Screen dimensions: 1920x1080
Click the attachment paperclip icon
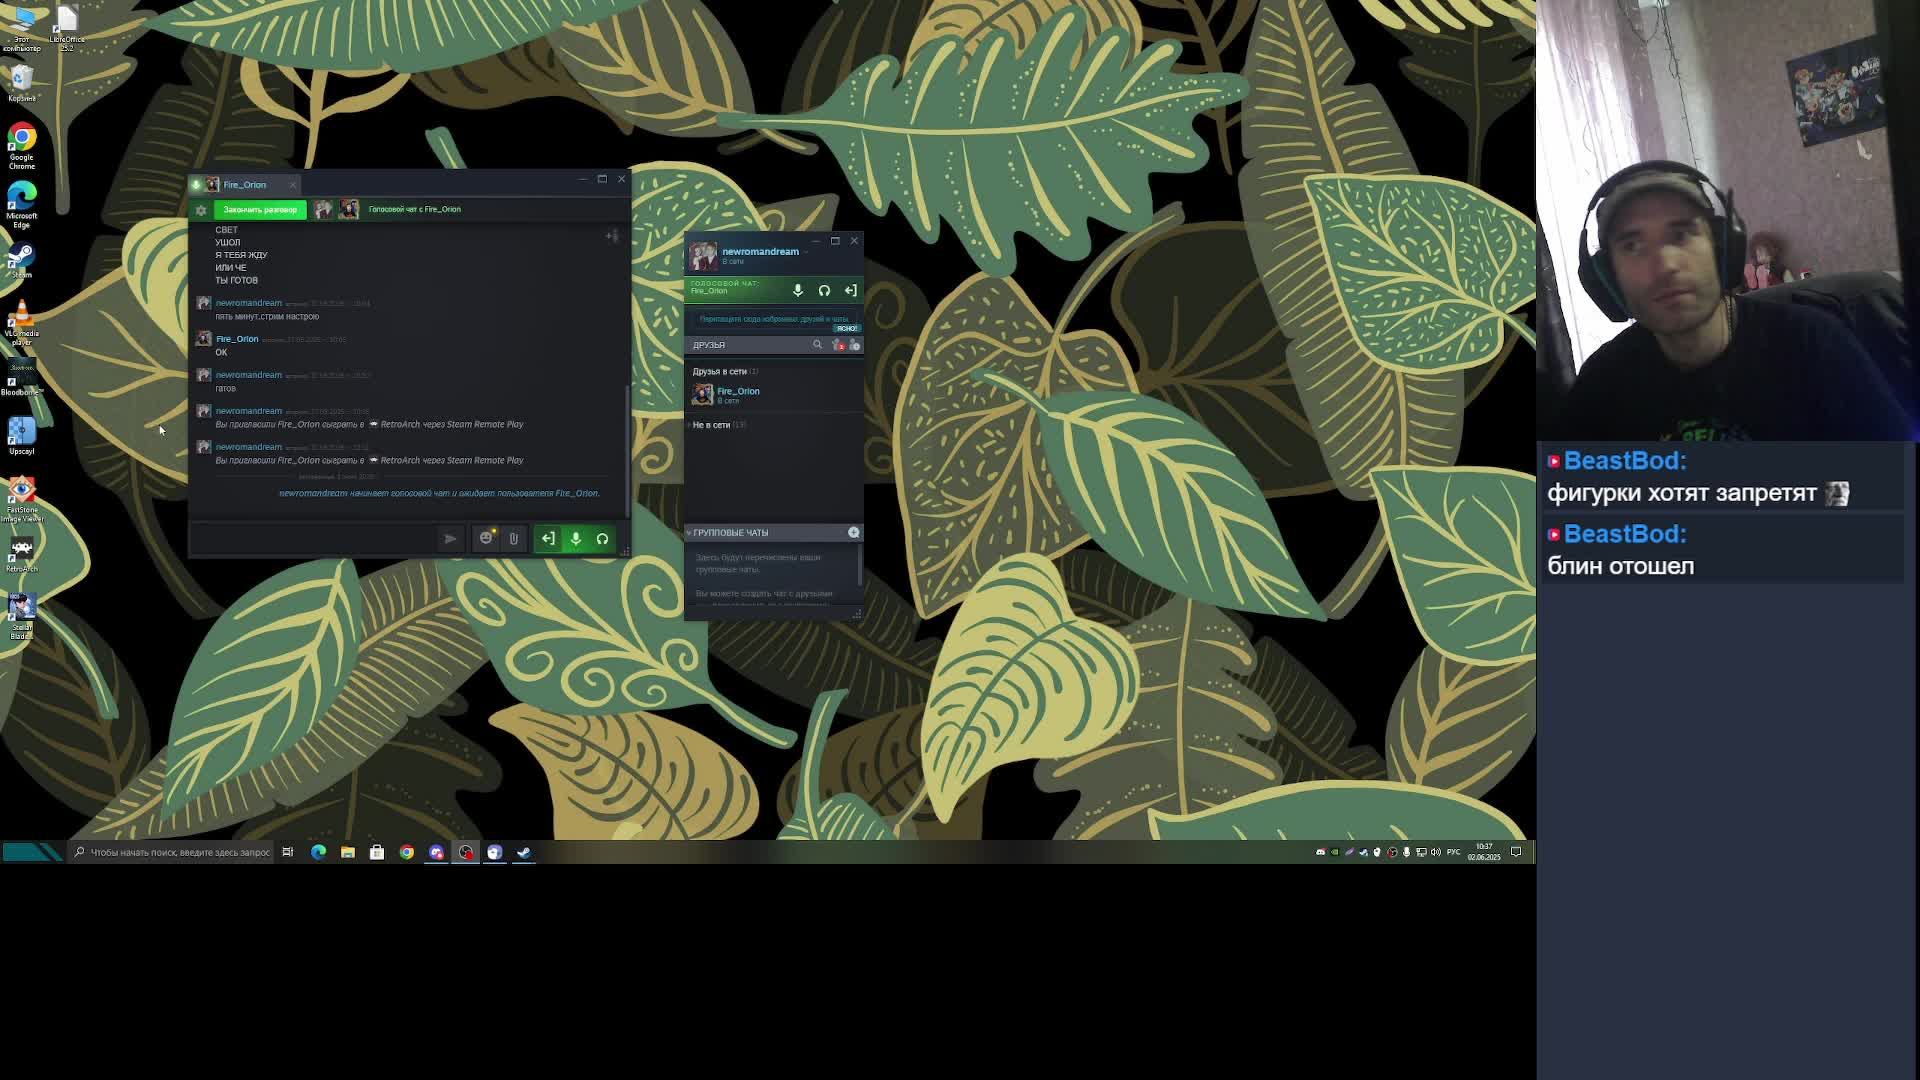tap(513, 539)
